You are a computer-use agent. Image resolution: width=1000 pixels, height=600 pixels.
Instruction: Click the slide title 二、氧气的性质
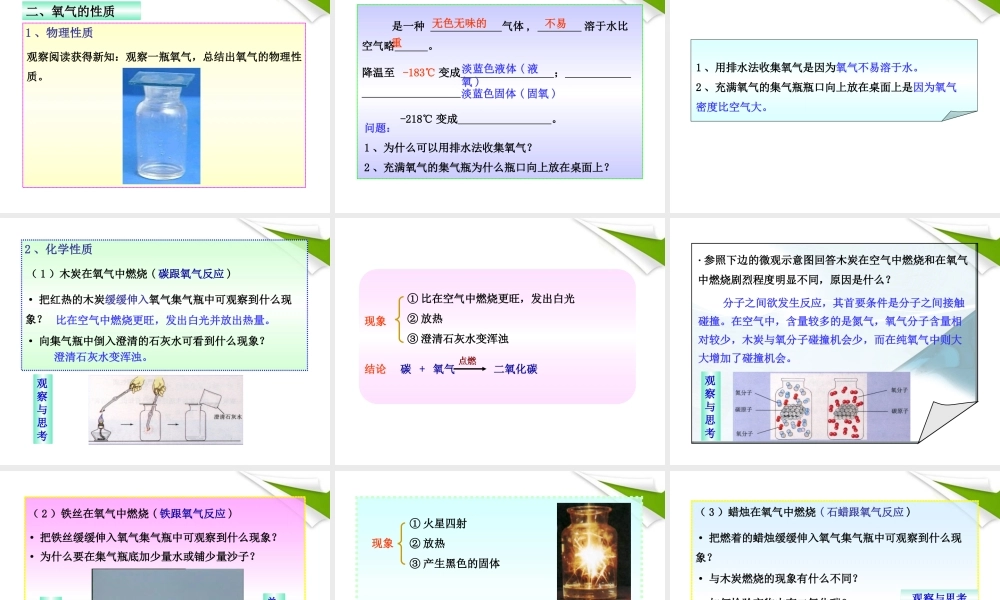tap(70, 9)
